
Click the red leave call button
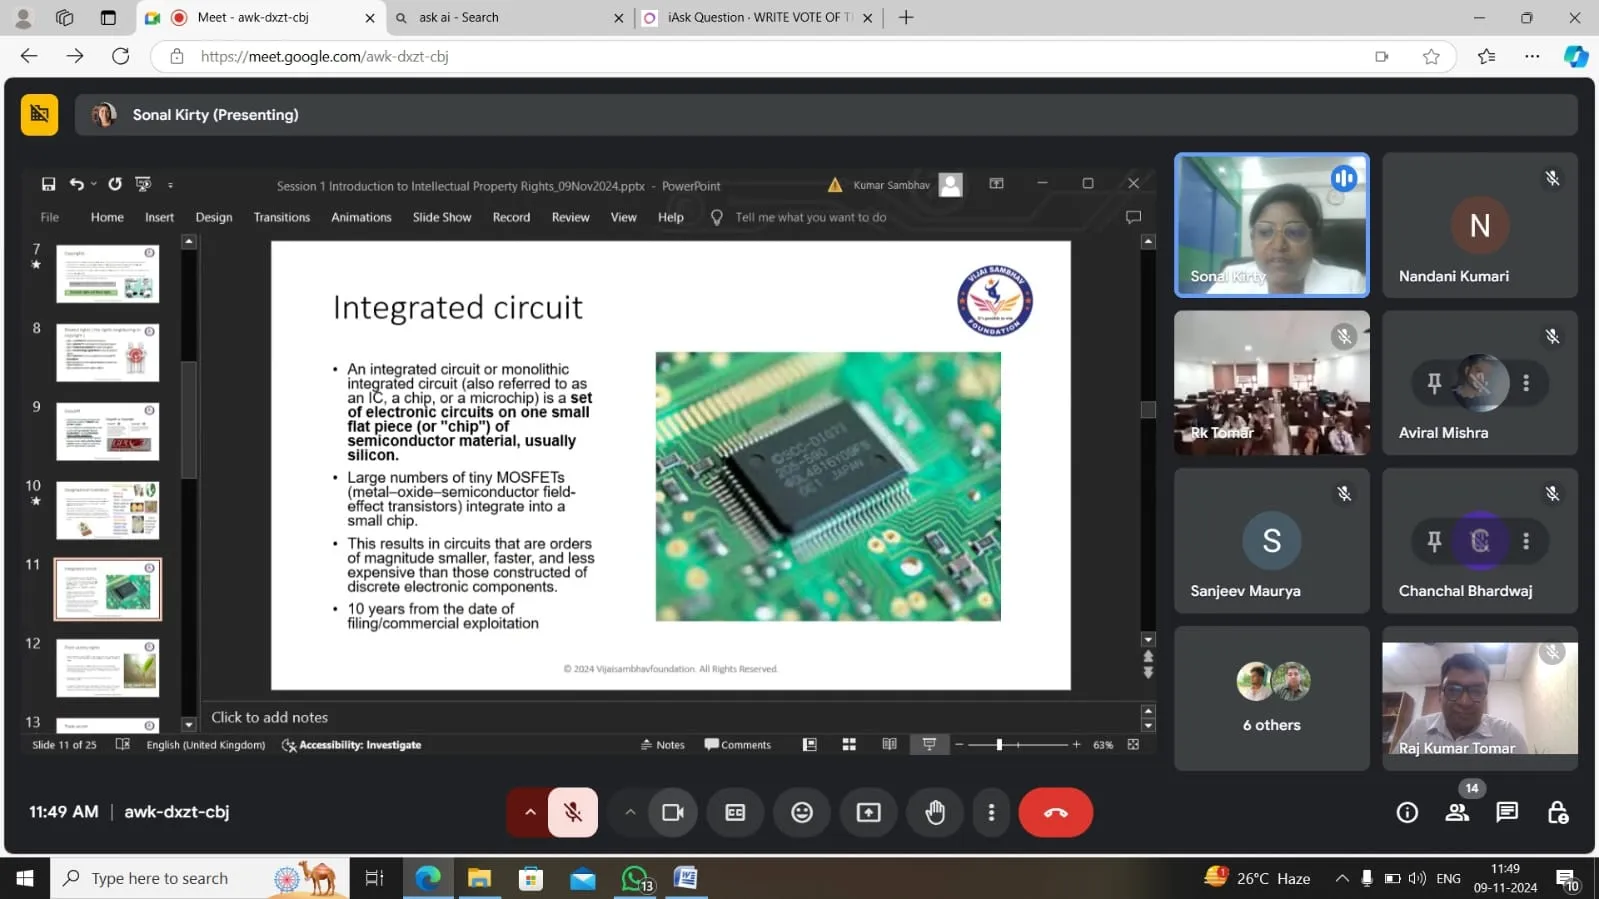pos(1055,812)
